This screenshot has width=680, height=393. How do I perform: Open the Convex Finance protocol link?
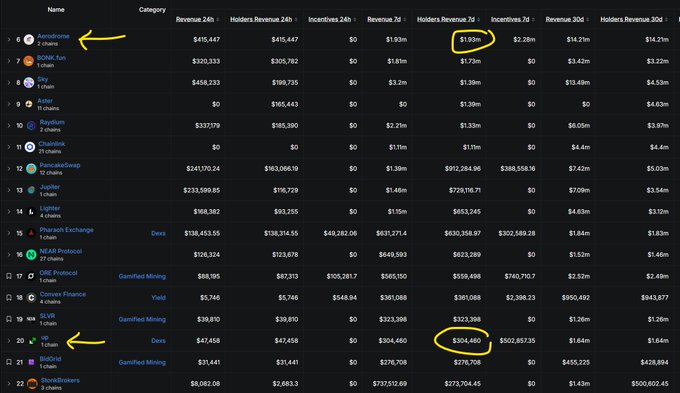click(62, 294)
